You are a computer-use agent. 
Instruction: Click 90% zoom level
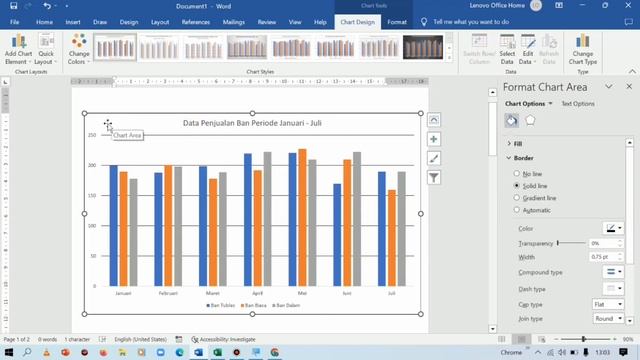(x=628, y=339)
